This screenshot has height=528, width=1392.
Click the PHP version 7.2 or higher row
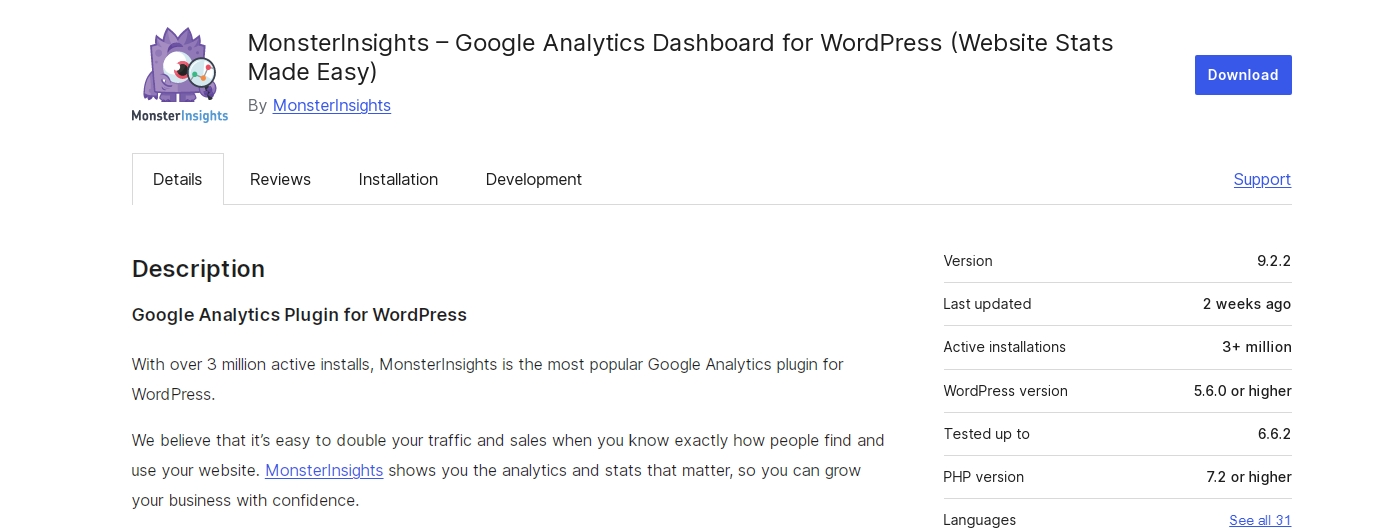[x=1117, y=477]
